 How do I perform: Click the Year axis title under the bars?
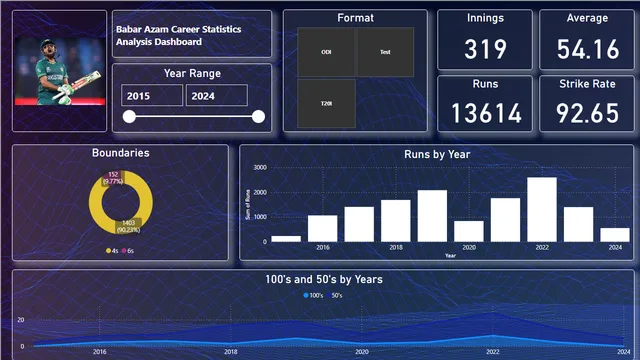pos(450,256)
